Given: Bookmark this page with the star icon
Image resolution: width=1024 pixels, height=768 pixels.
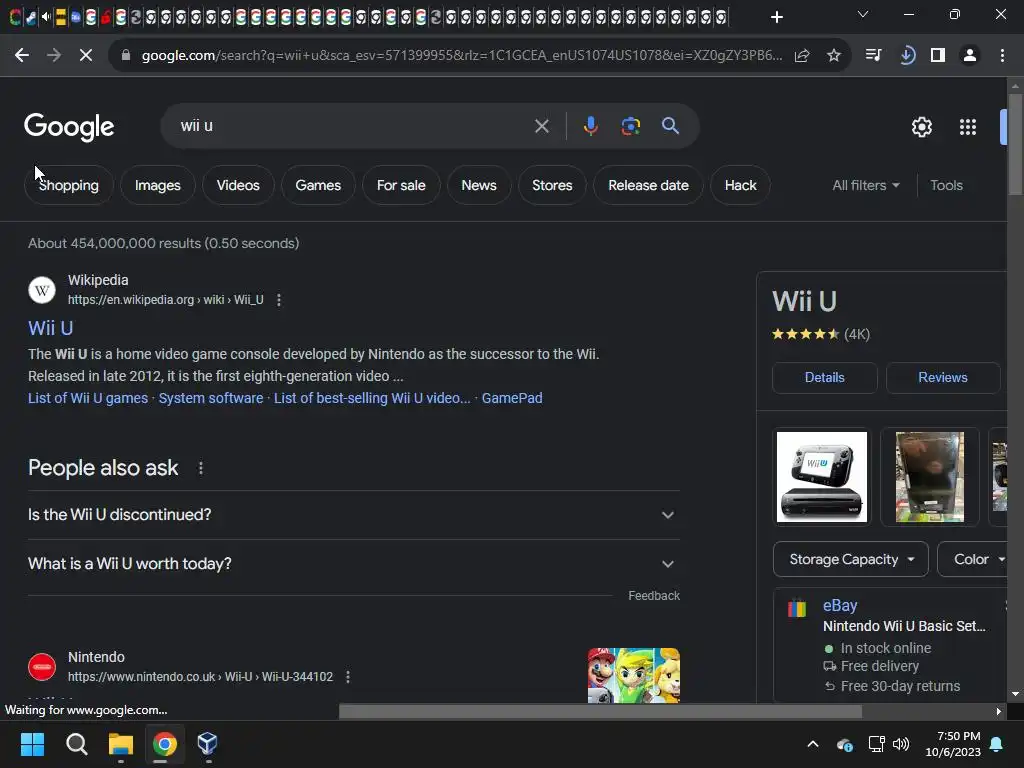Looking at the screenshot, I should point(833,56).
